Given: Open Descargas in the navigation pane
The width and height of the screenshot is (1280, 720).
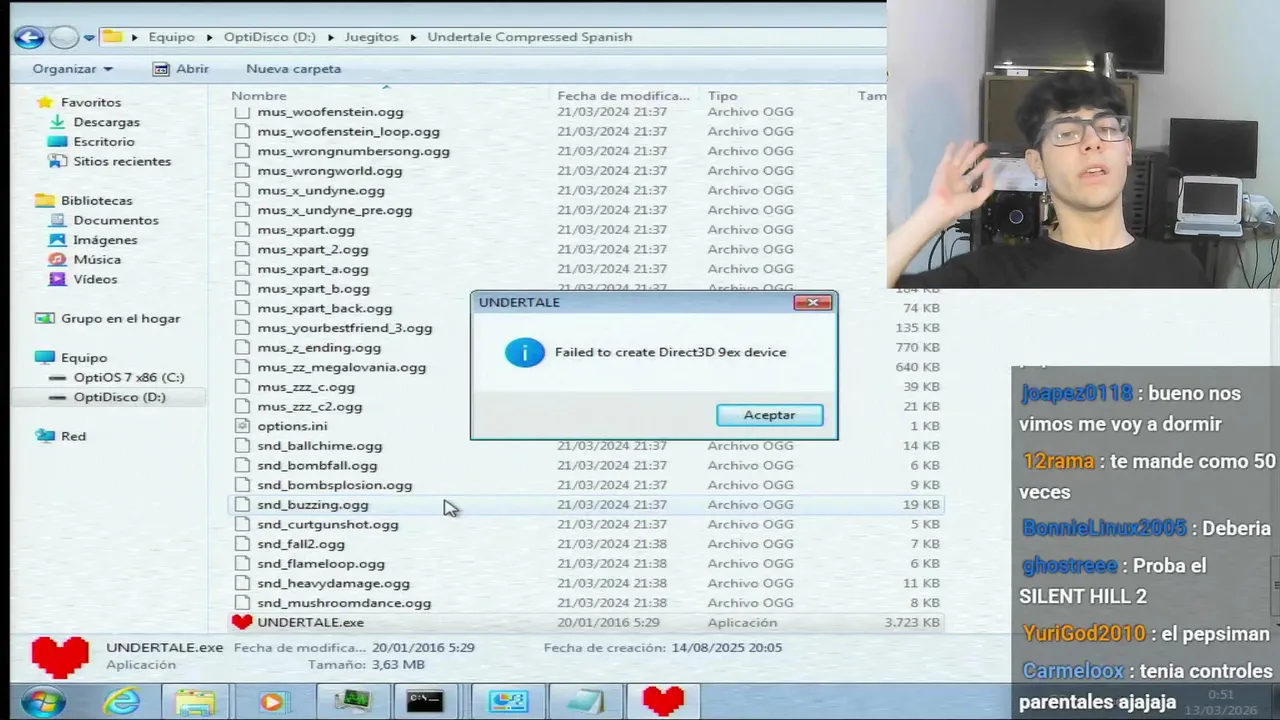Looking at the screenshot, I should tap(106, 122).
